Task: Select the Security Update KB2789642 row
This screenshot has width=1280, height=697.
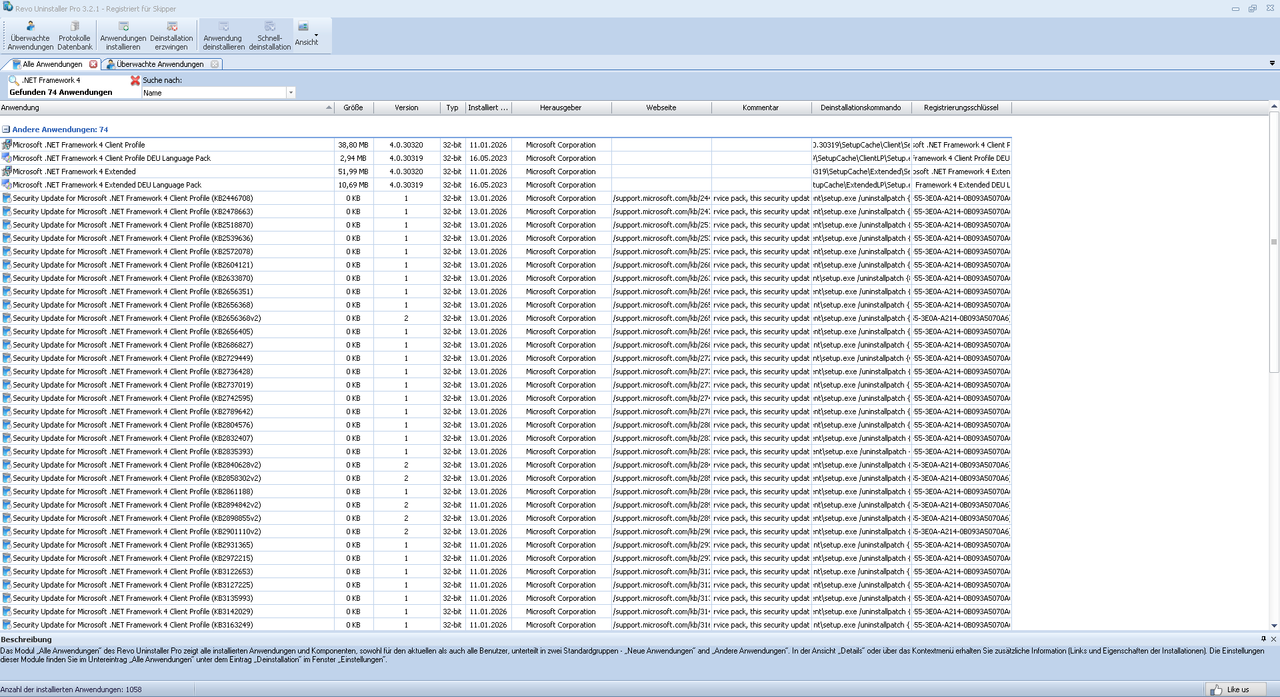Action: click(x=506, y=412)
